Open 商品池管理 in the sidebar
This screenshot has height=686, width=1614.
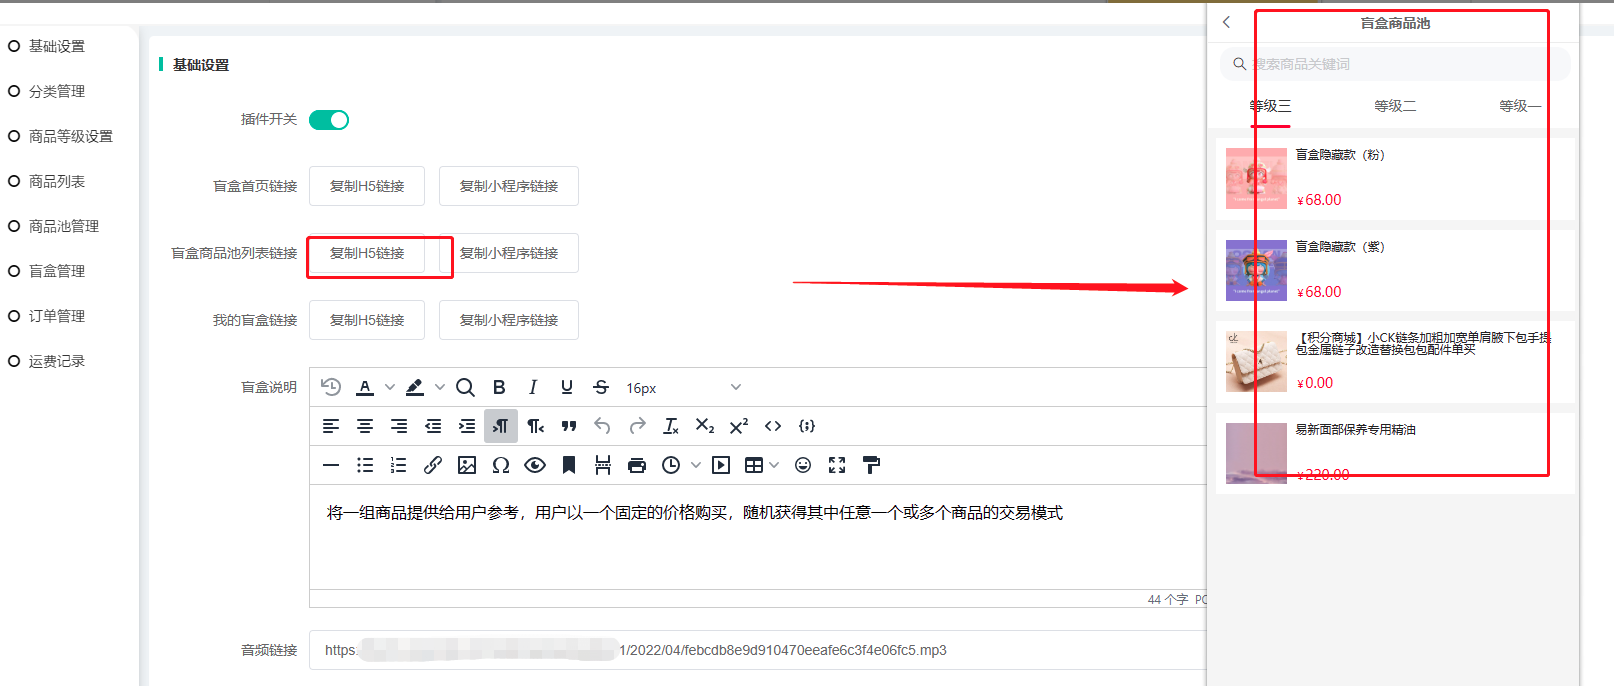(x=64, y=226)
